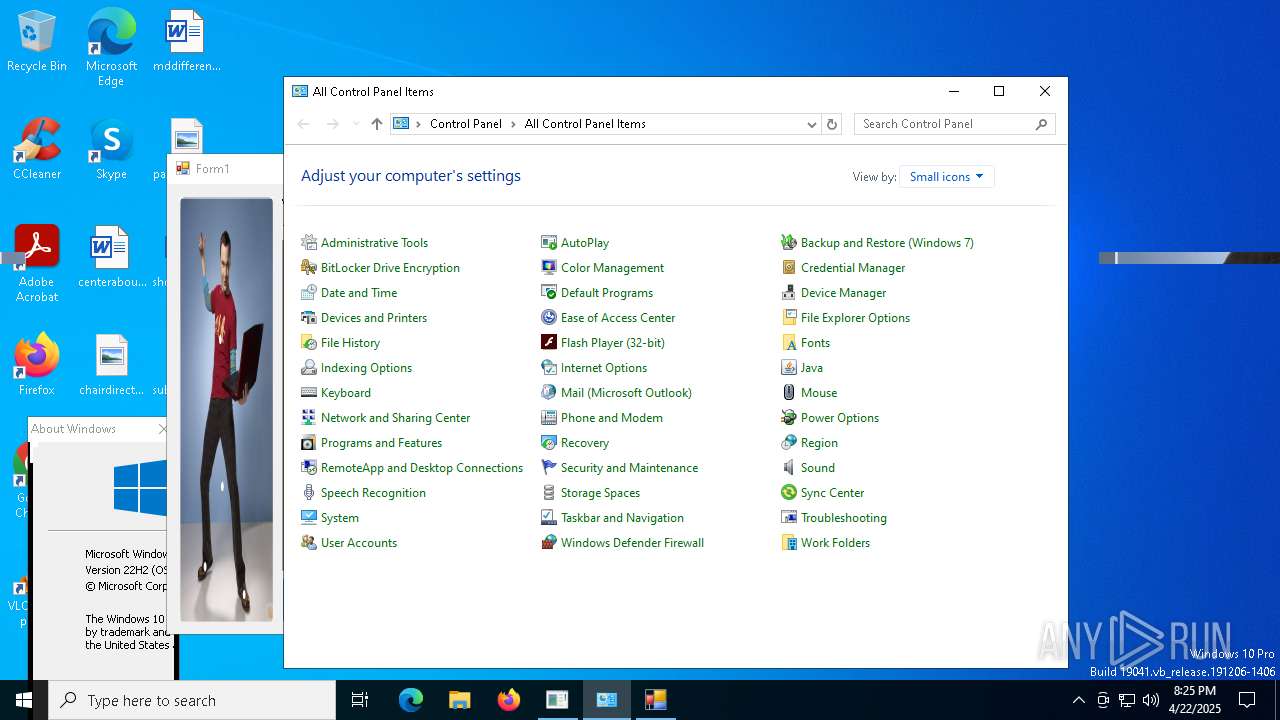1280x720 pixels.
Task: Click the Form1 window title bar
Action: 226,169
